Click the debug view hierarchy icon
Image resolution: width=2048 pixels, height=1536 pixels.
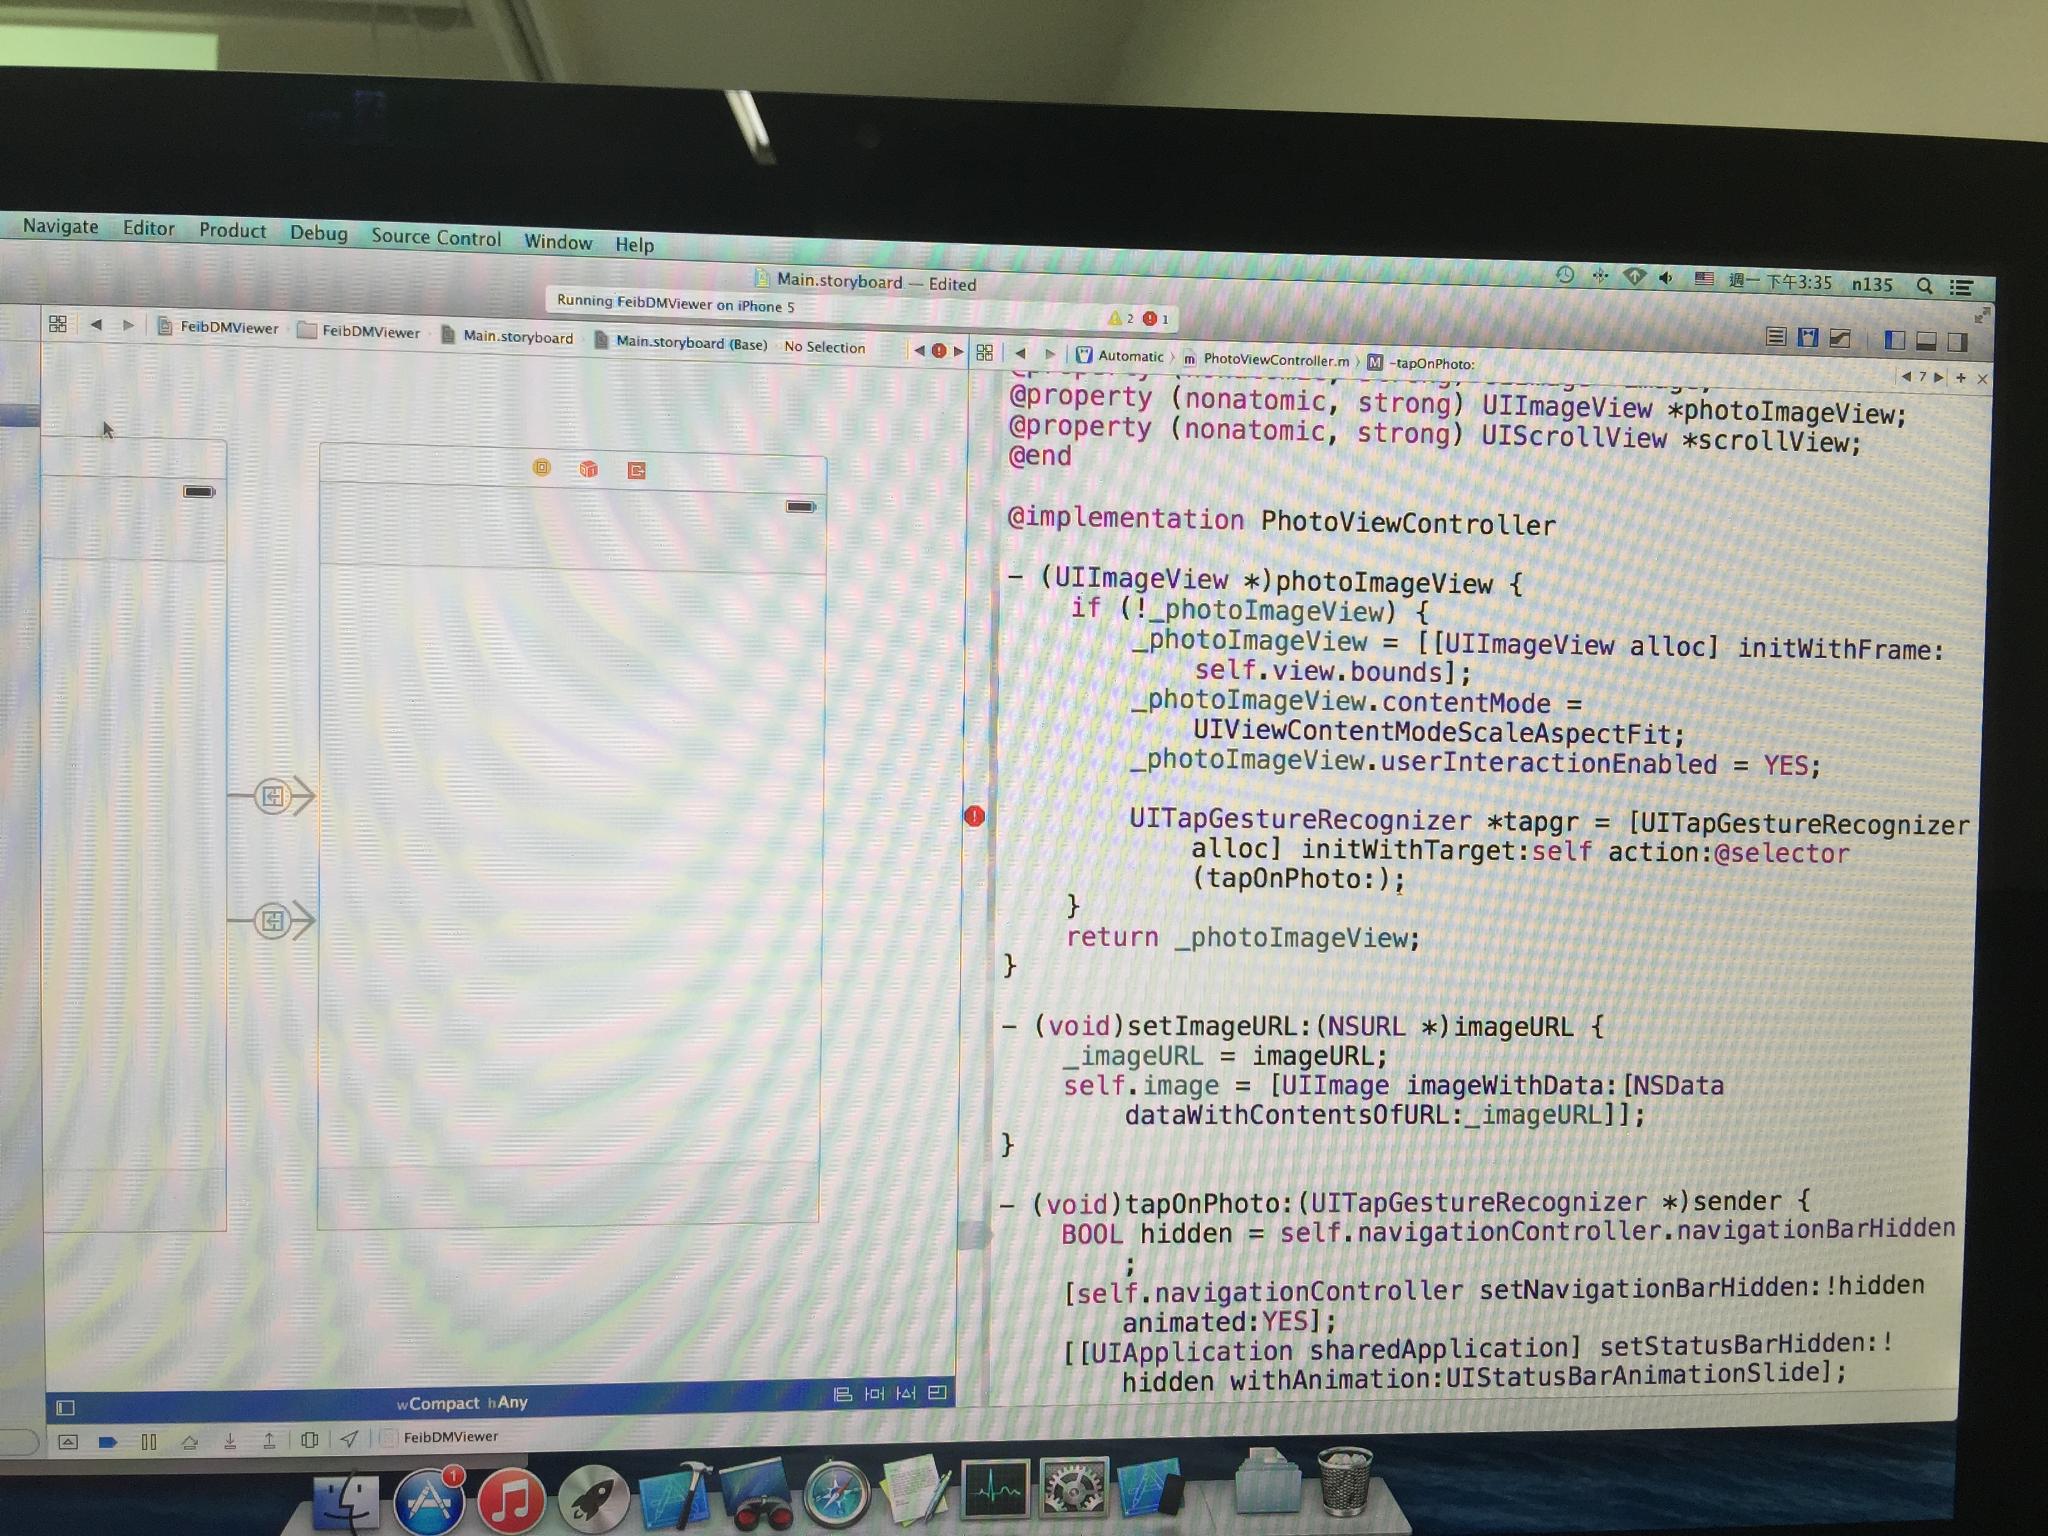(x=310, y=1440)
